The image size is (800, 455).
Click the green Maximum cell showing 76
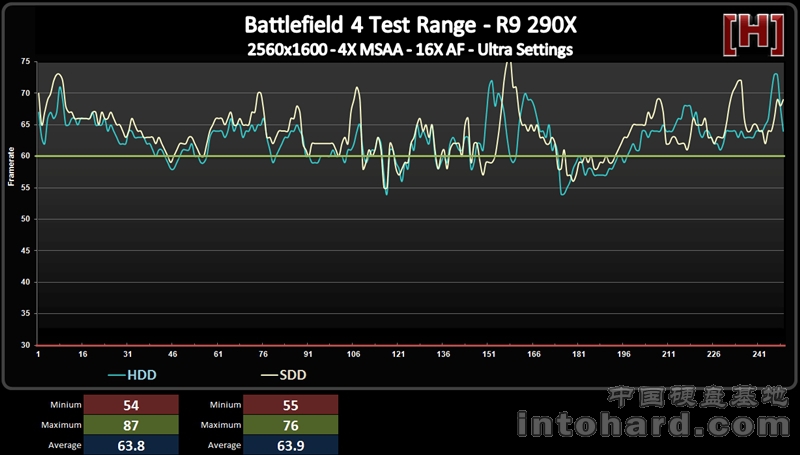point(290,425)
